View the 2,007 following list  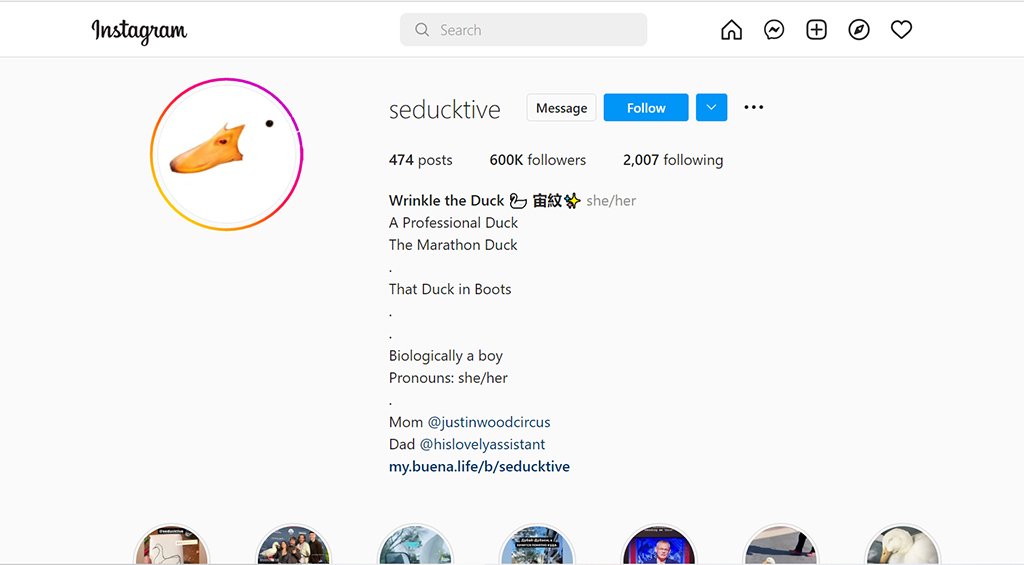(x=672, y=160)
